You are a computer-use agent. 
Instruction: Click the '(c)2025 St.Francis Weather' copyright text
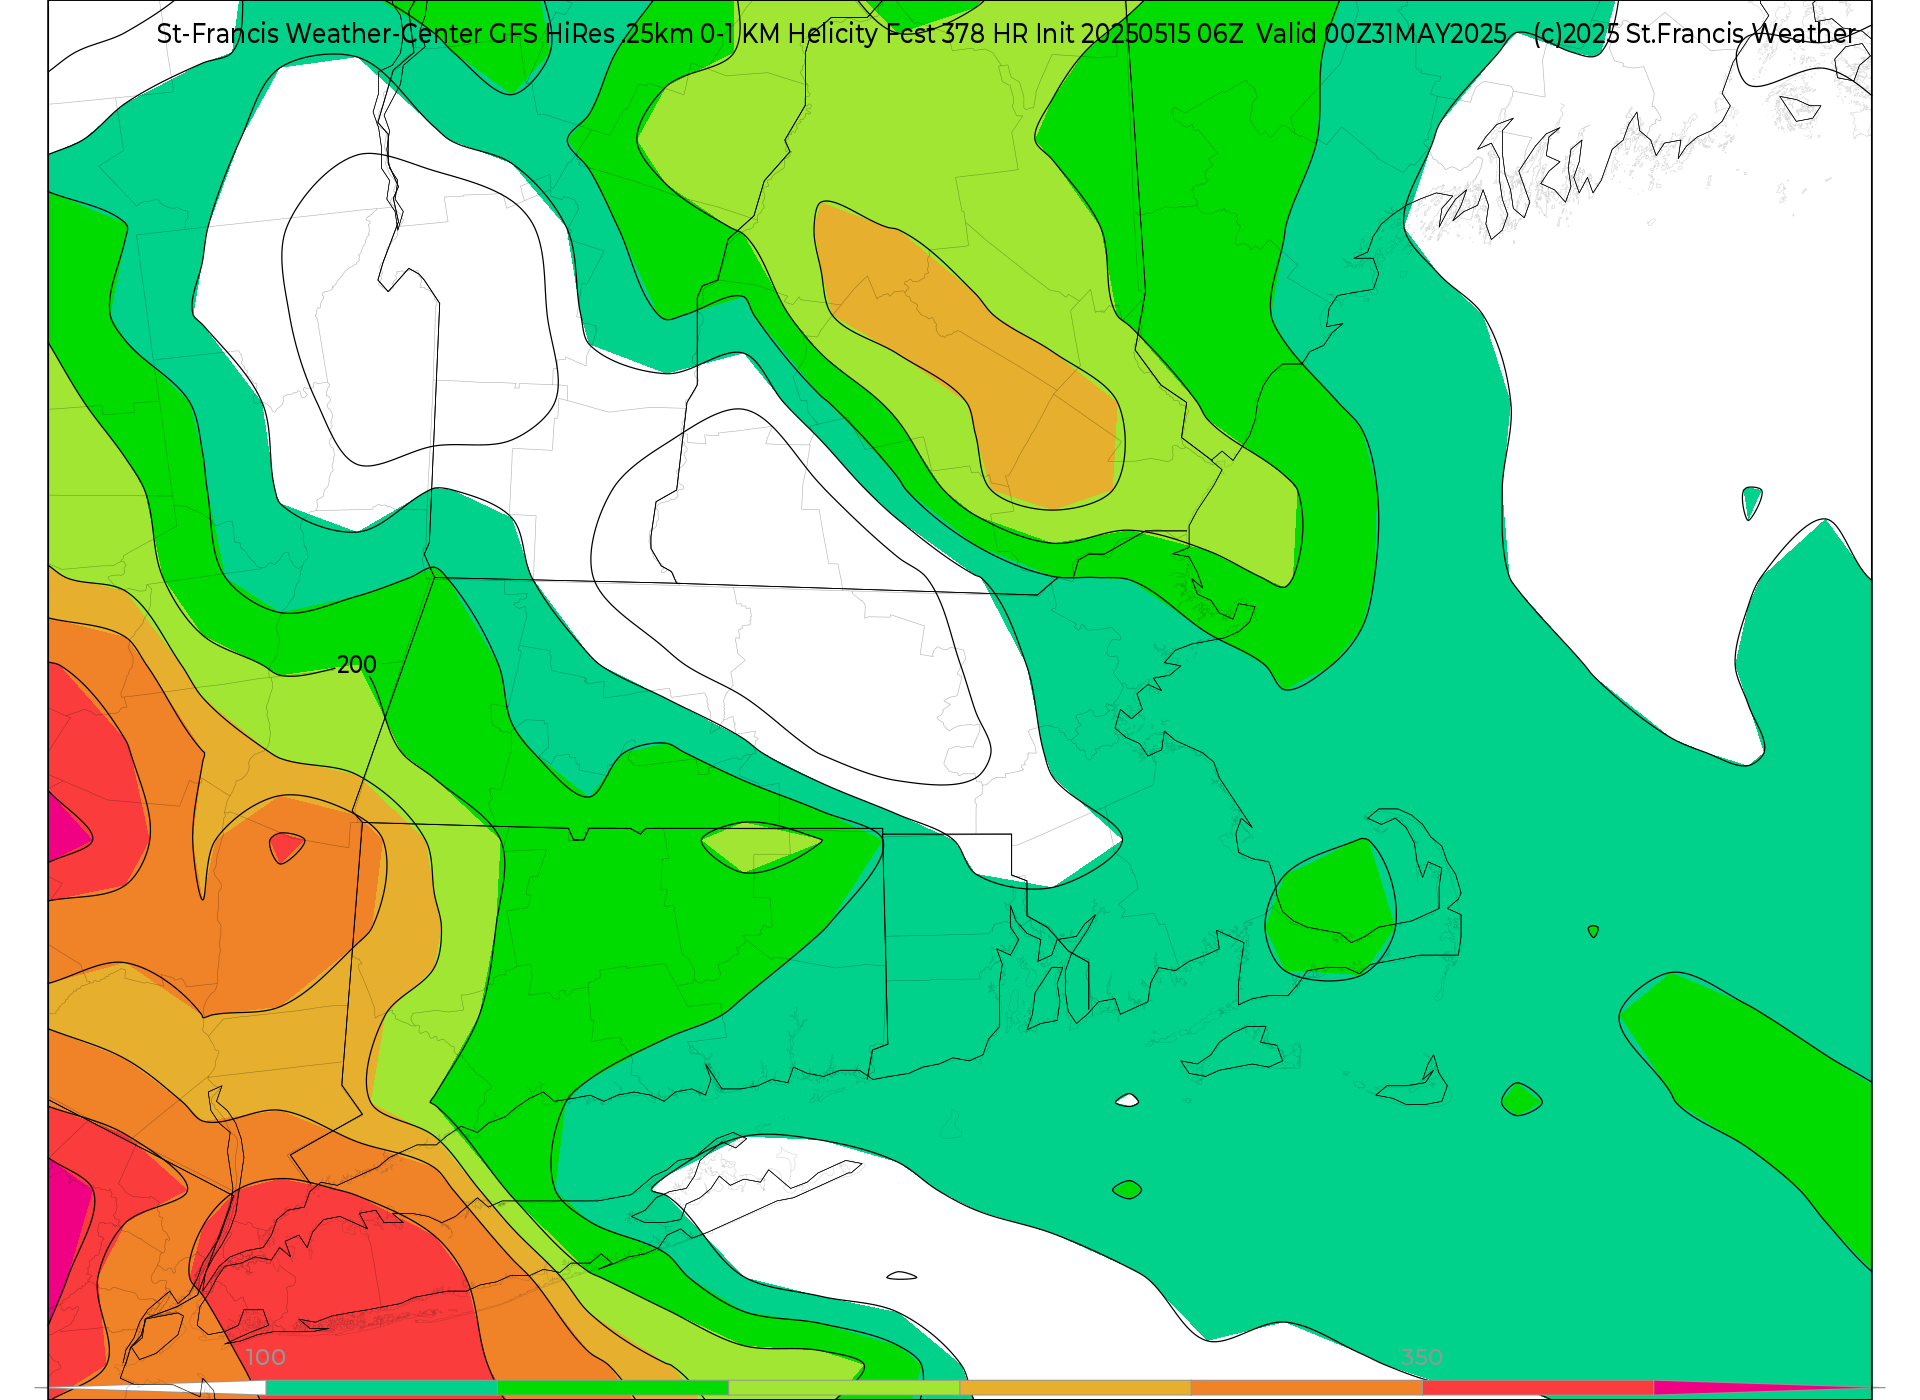[x=1695, y=33]
